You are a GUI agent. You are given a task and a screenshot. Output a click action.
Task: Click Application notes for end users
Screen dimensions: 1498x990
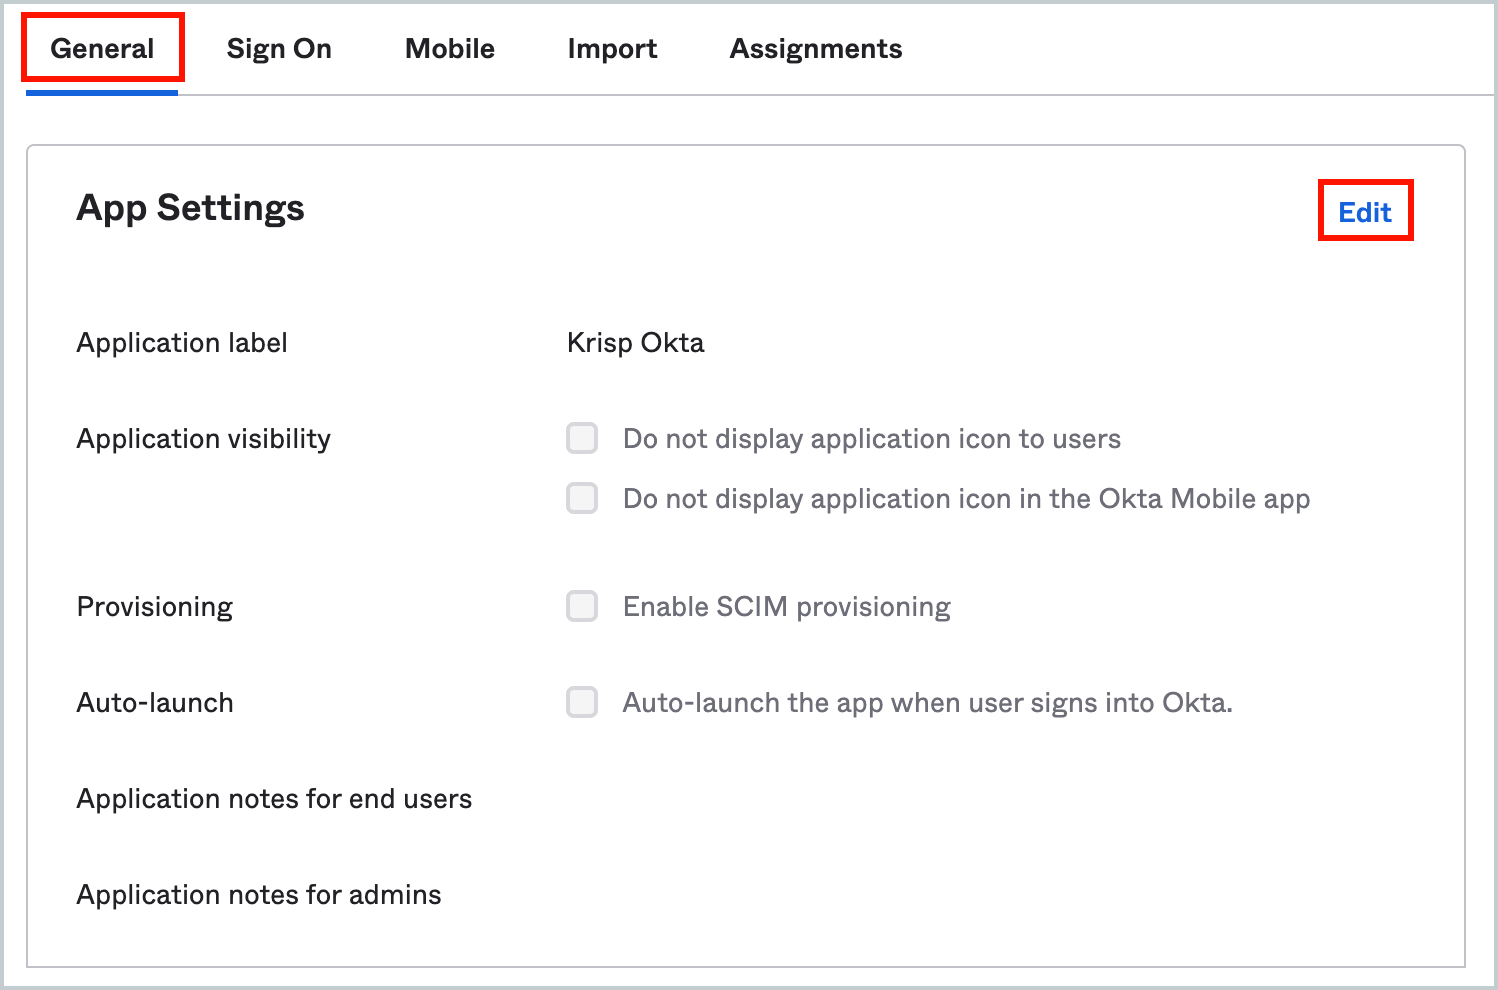click(274, 799)
